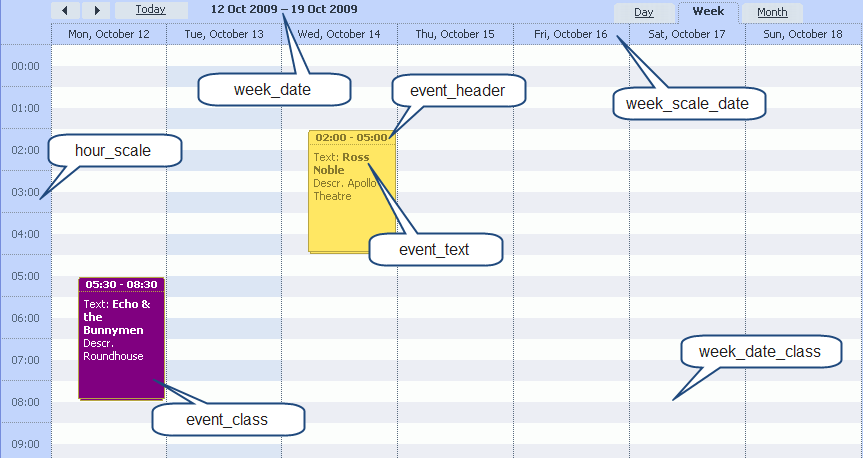The width and height of the screenshot is (863, 458).
Task: Click the 09:00 hour scale label
Action: point(26,444)
